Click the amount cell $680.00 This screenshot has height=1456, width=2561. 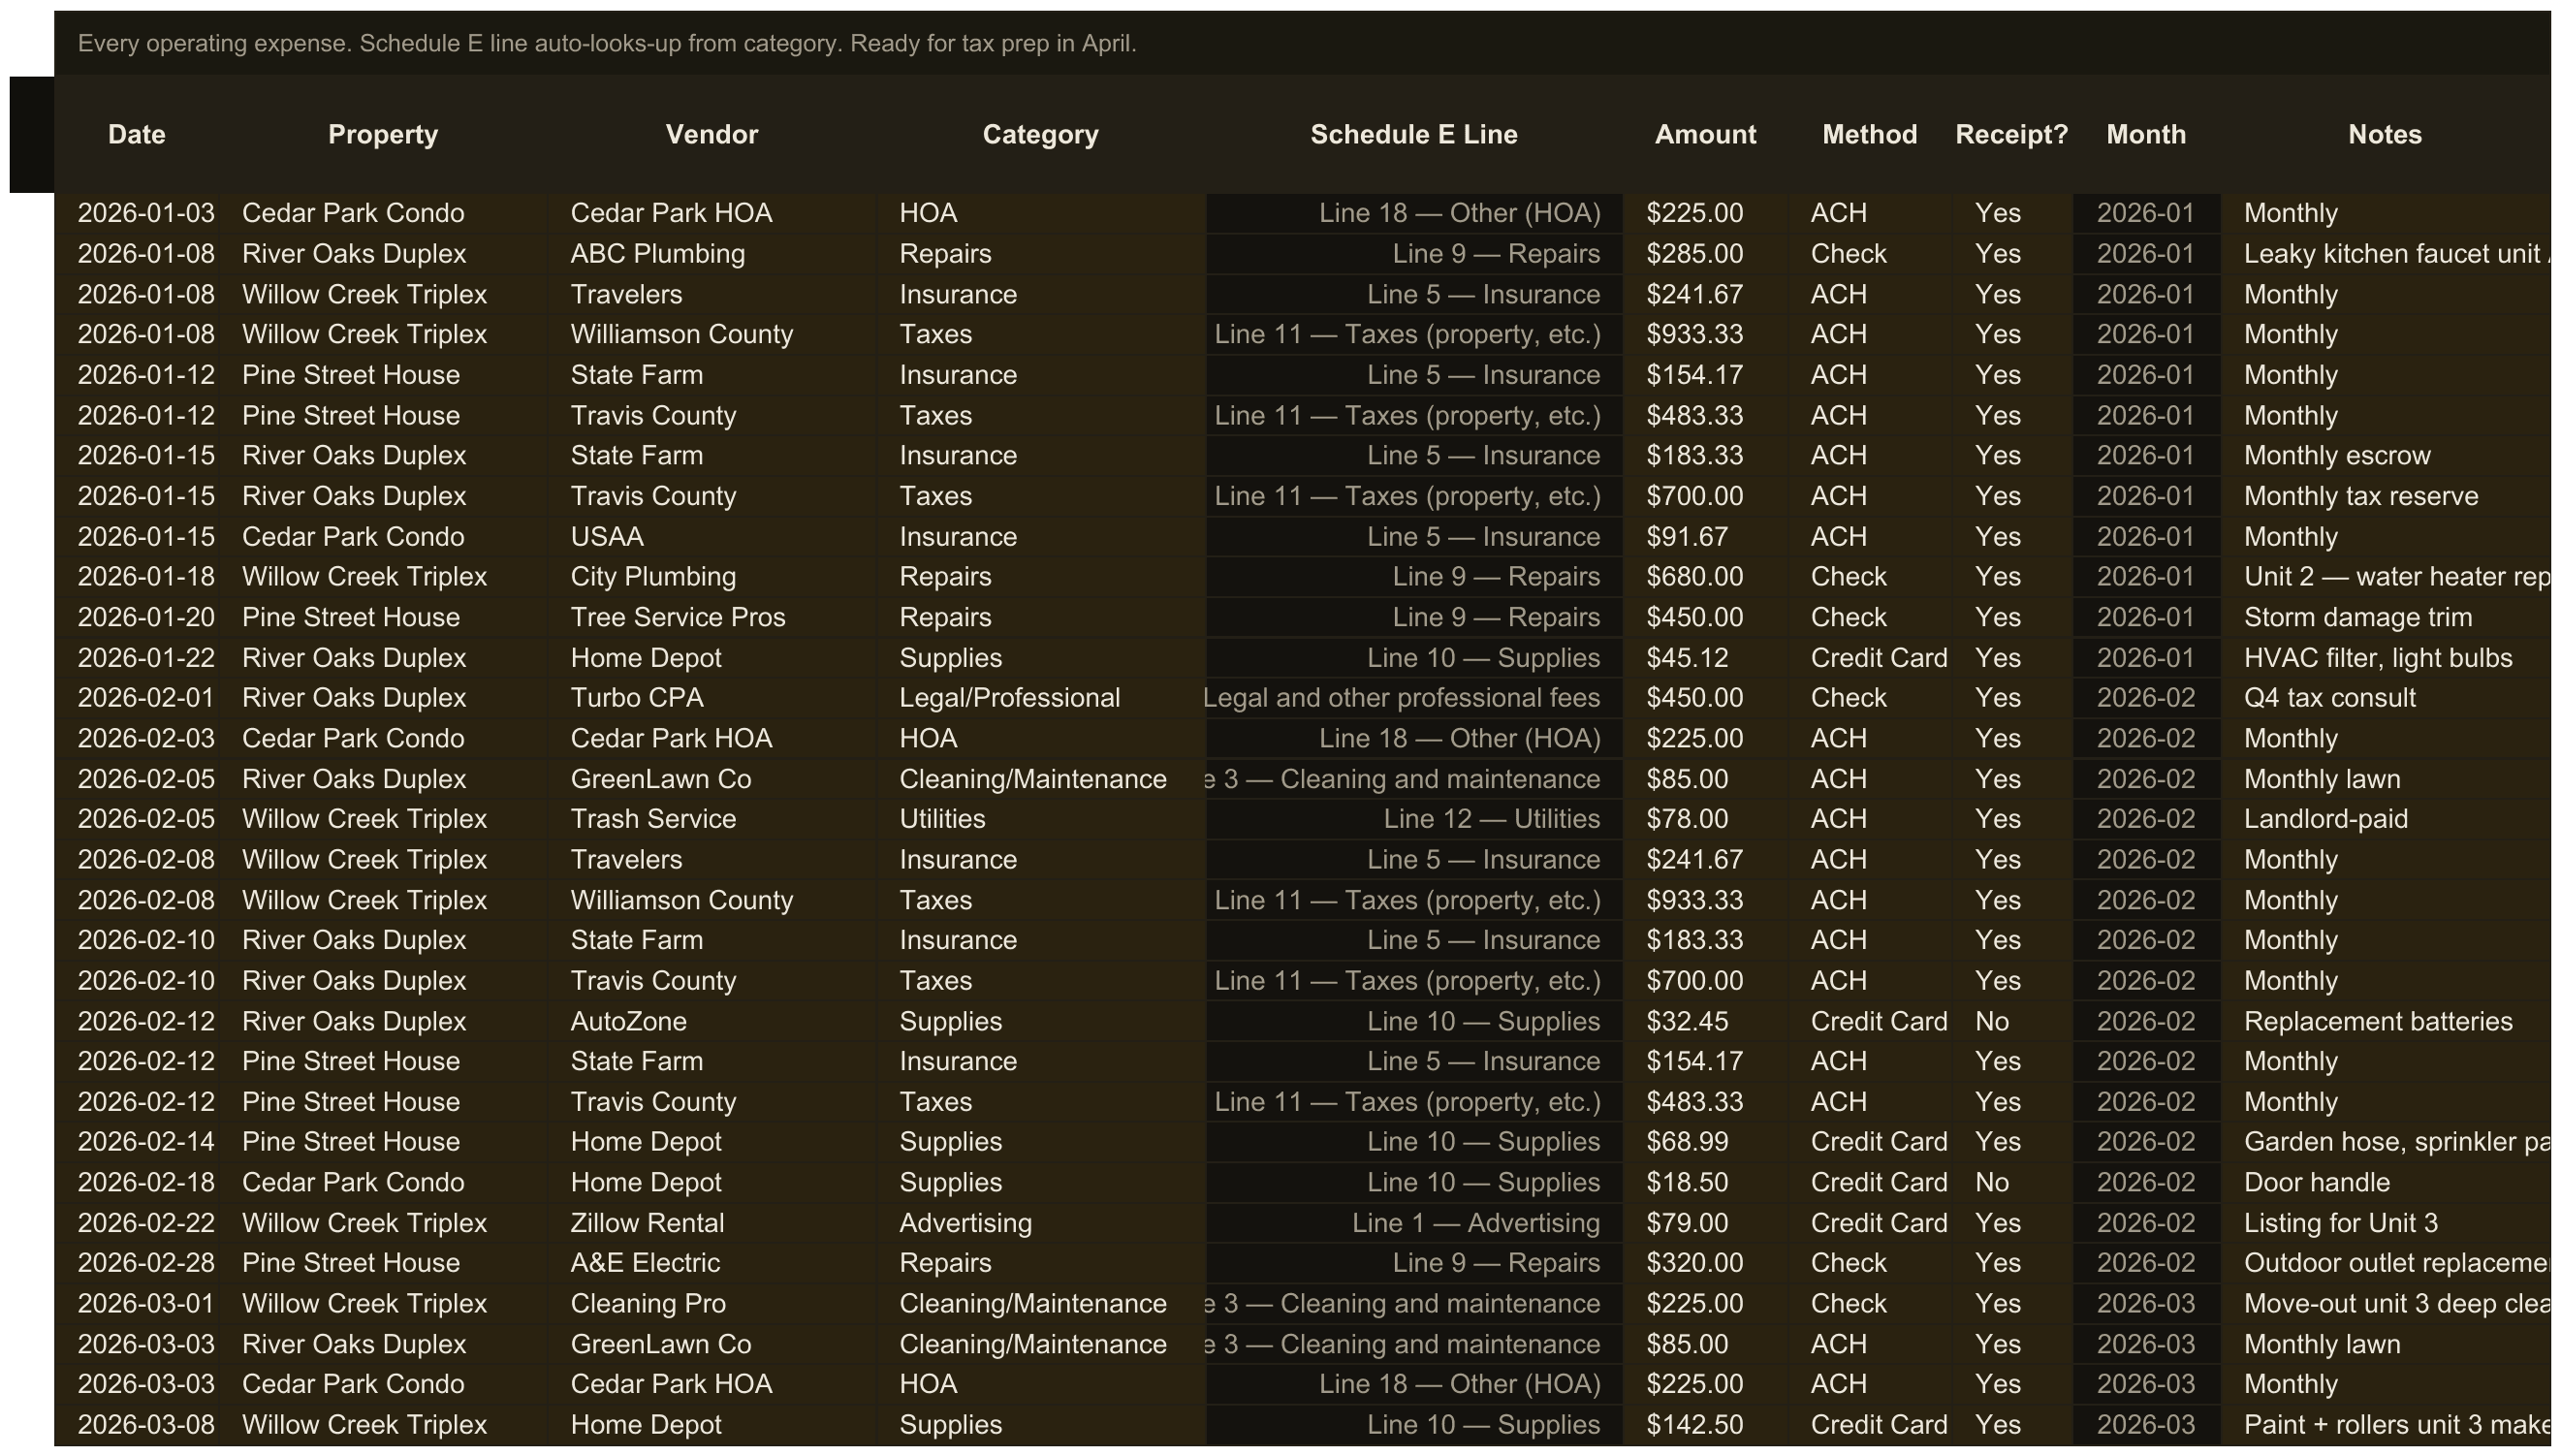click(1705, 577)
